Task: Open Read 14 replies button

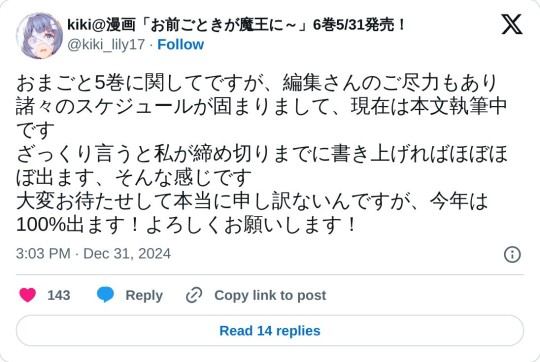Action: [270, 331]
